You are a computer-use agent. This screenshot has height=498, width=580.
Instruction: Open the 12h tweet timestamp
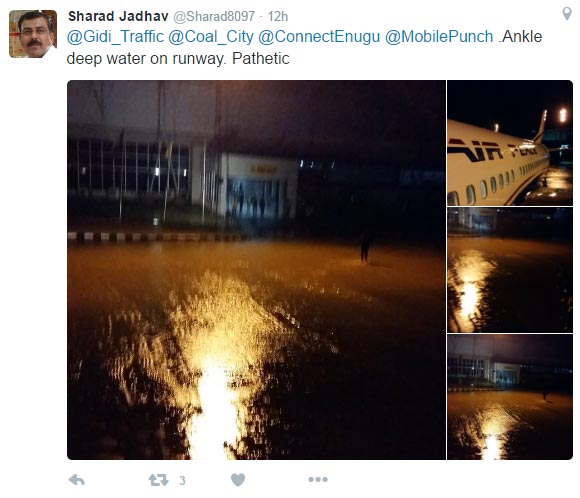277,16
